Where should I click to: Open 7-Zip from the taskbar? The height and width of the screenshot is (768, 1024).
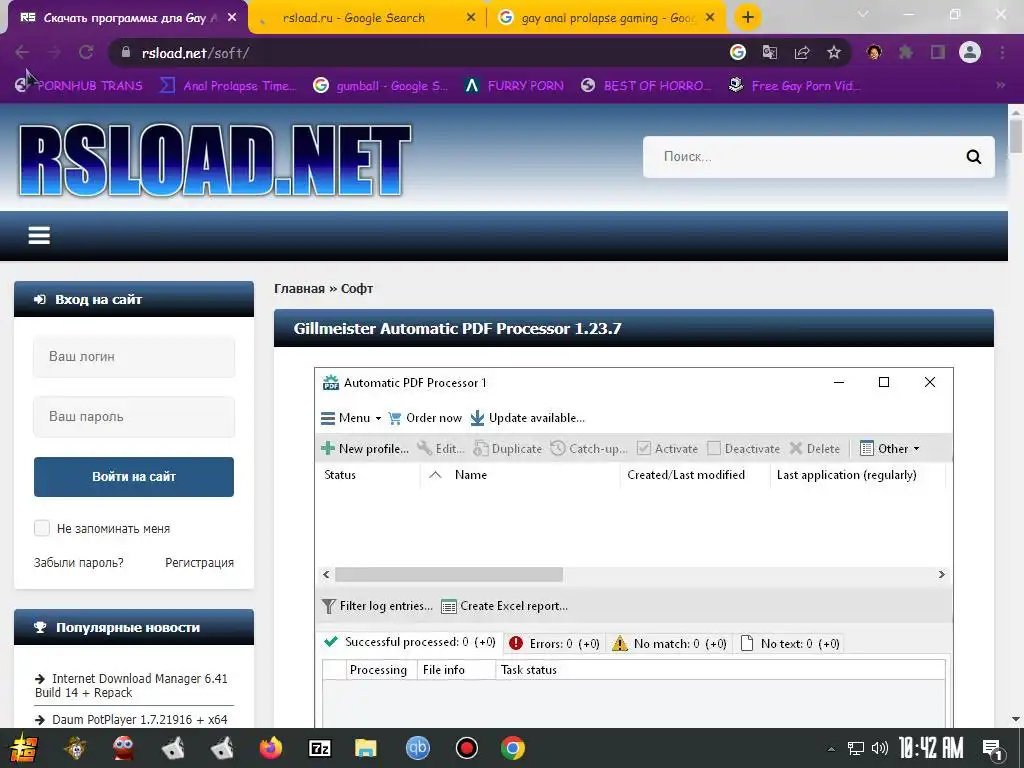(319, 748)
